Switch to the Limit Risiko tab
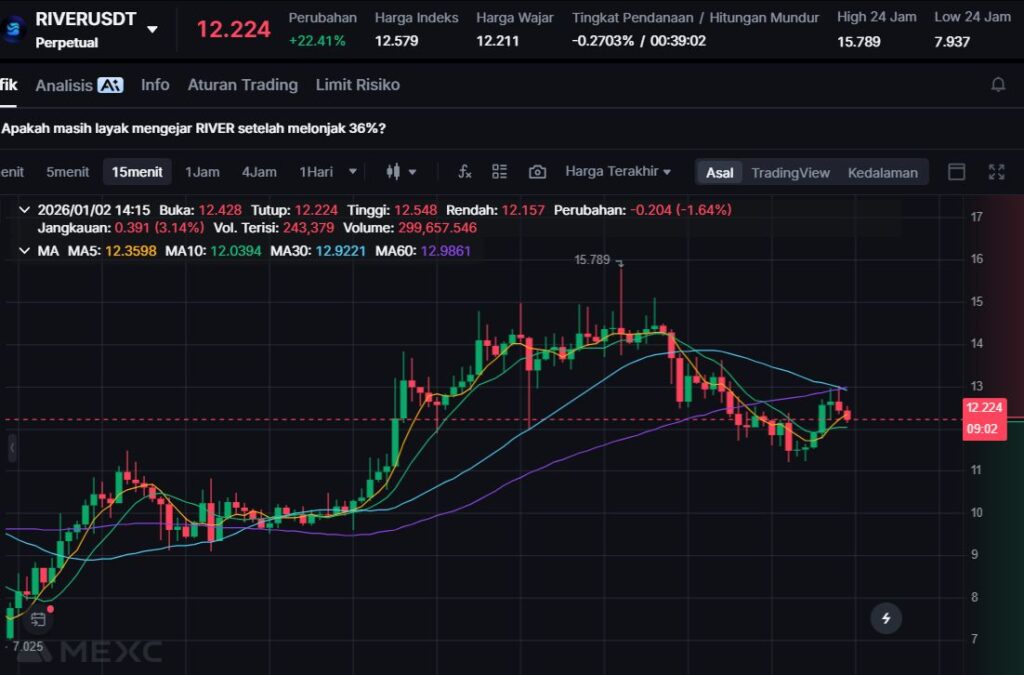 [x=357, y=85]
